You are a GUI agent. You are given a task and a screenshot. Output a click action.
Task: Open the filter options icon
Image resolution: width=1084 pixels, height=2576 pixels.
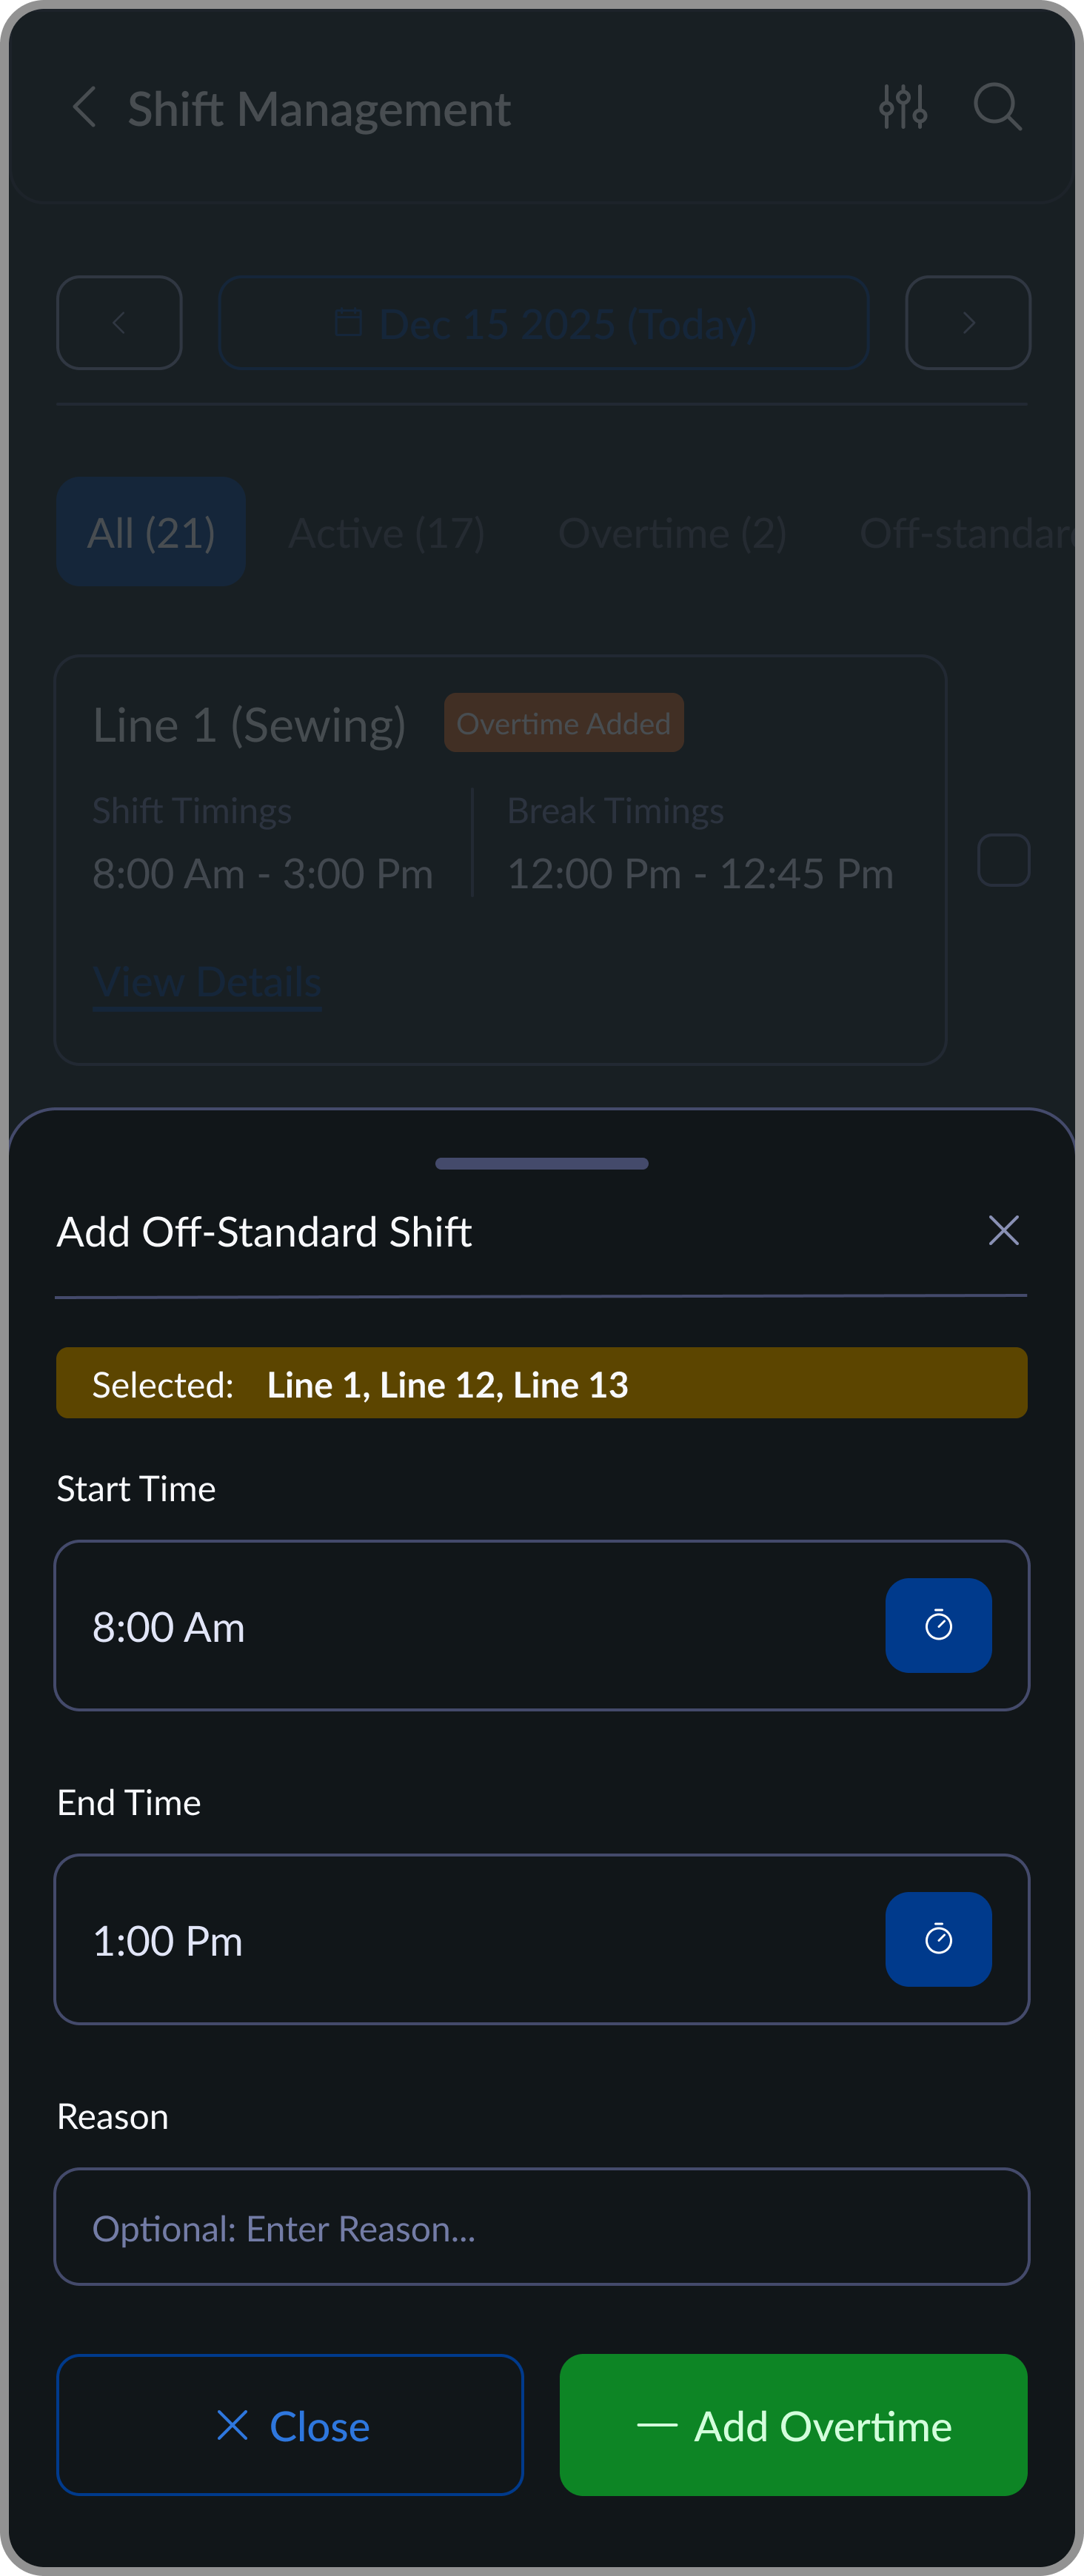point(905,107)
